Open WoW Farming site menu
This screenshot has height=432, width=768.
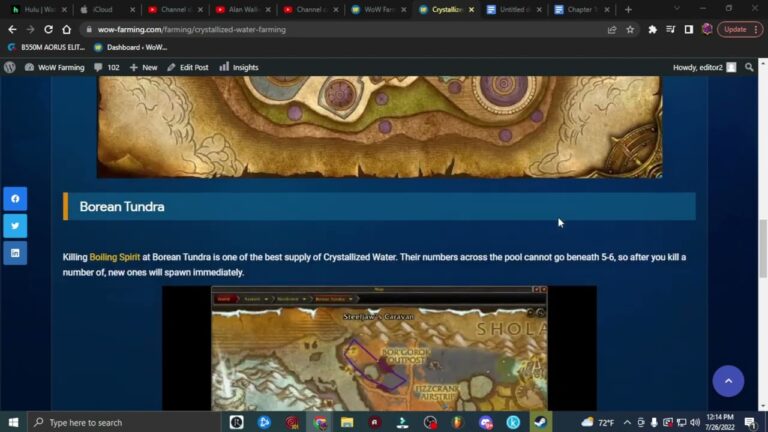tap(54, 68)
